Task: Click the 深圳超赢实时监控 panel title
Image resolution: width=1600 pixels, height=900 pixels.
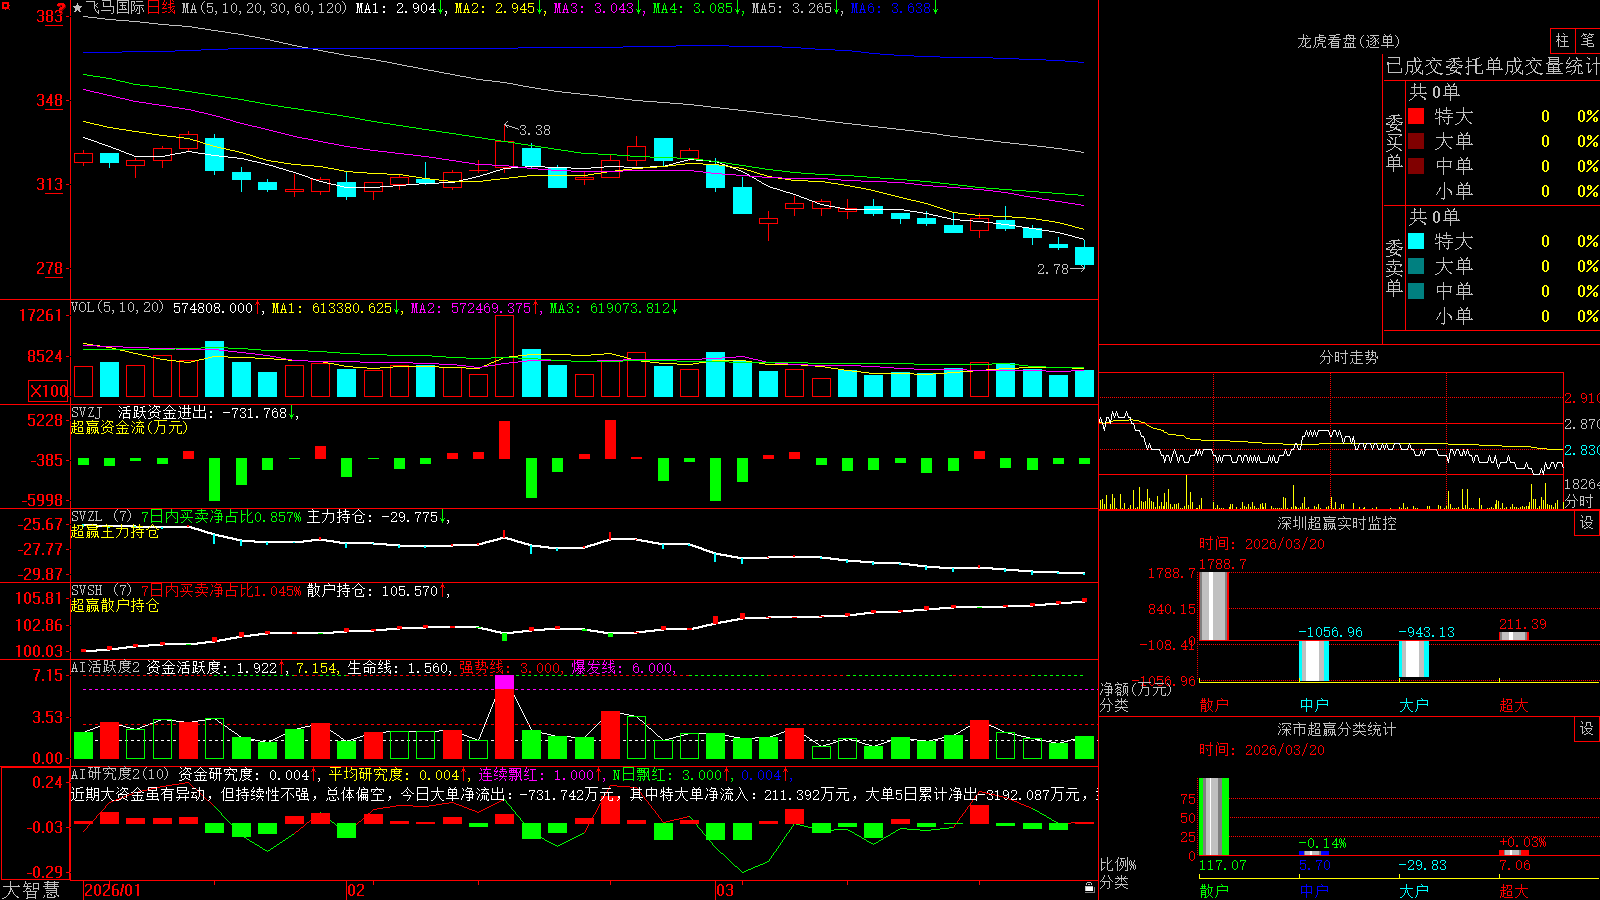Action: click(x=1337, y=523)
